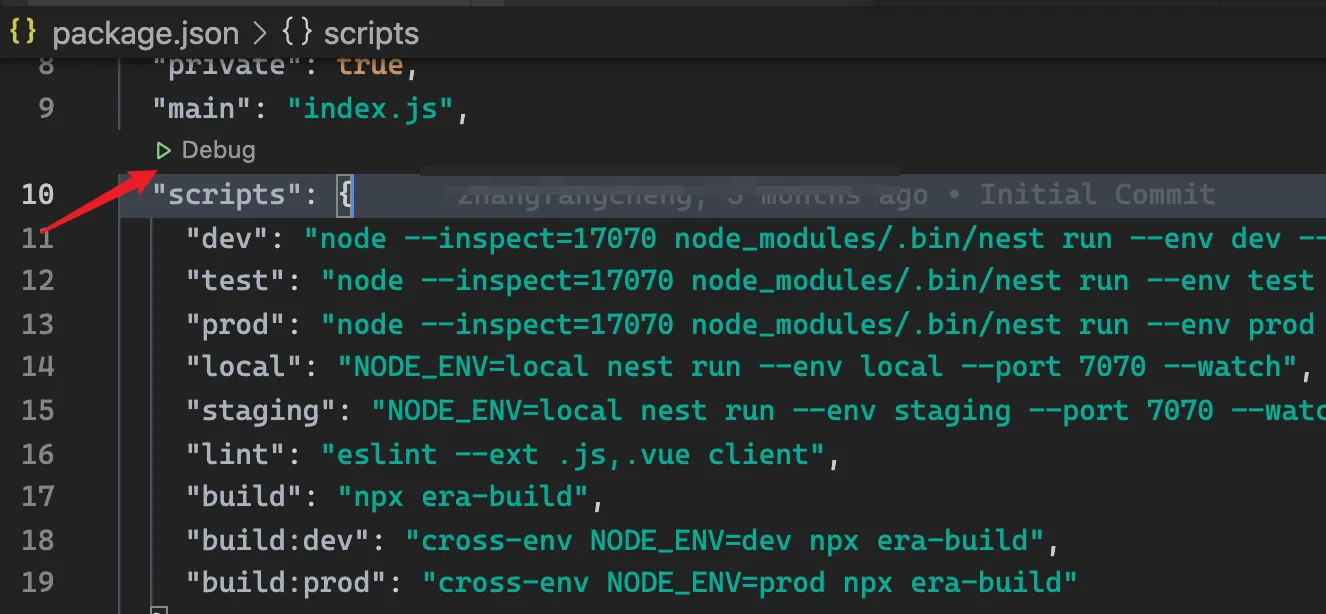Click line number 14 in the gutter
Screen dimensions: 1326x614
tap(38, 366)
